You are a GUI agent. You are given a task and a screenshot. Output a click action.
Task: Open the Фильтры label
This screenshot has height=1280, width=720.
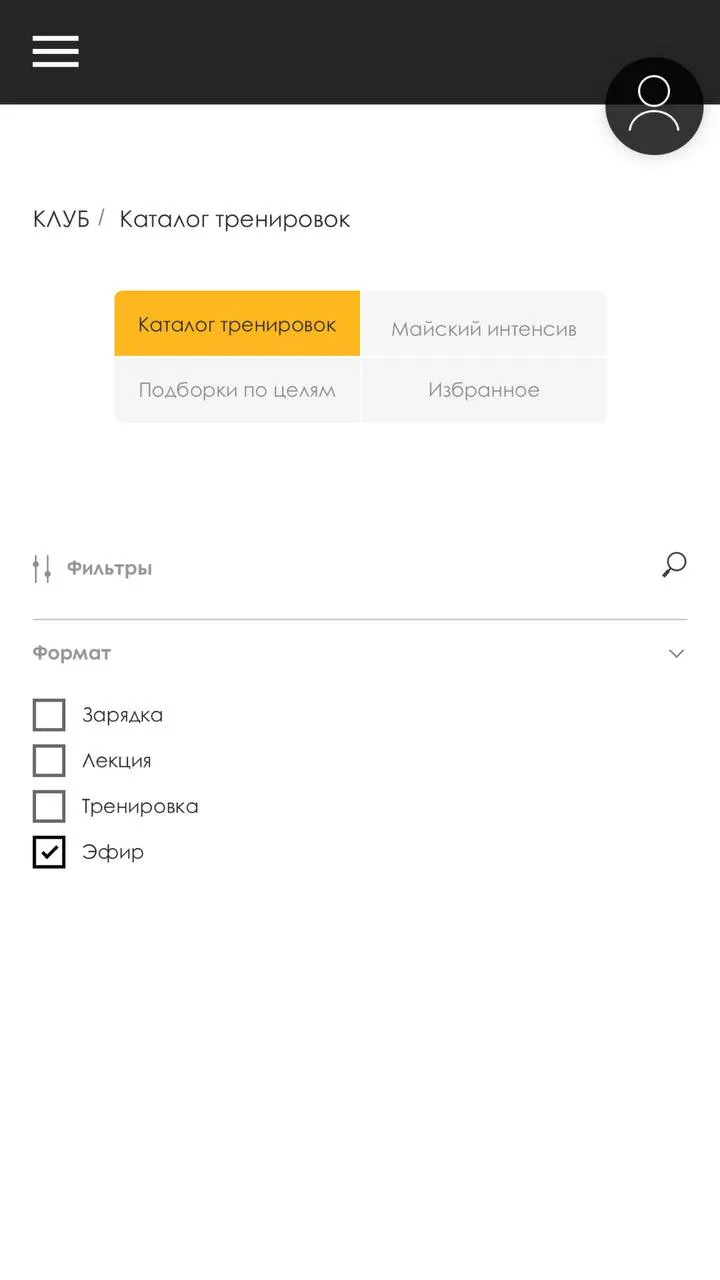point(109,569)
